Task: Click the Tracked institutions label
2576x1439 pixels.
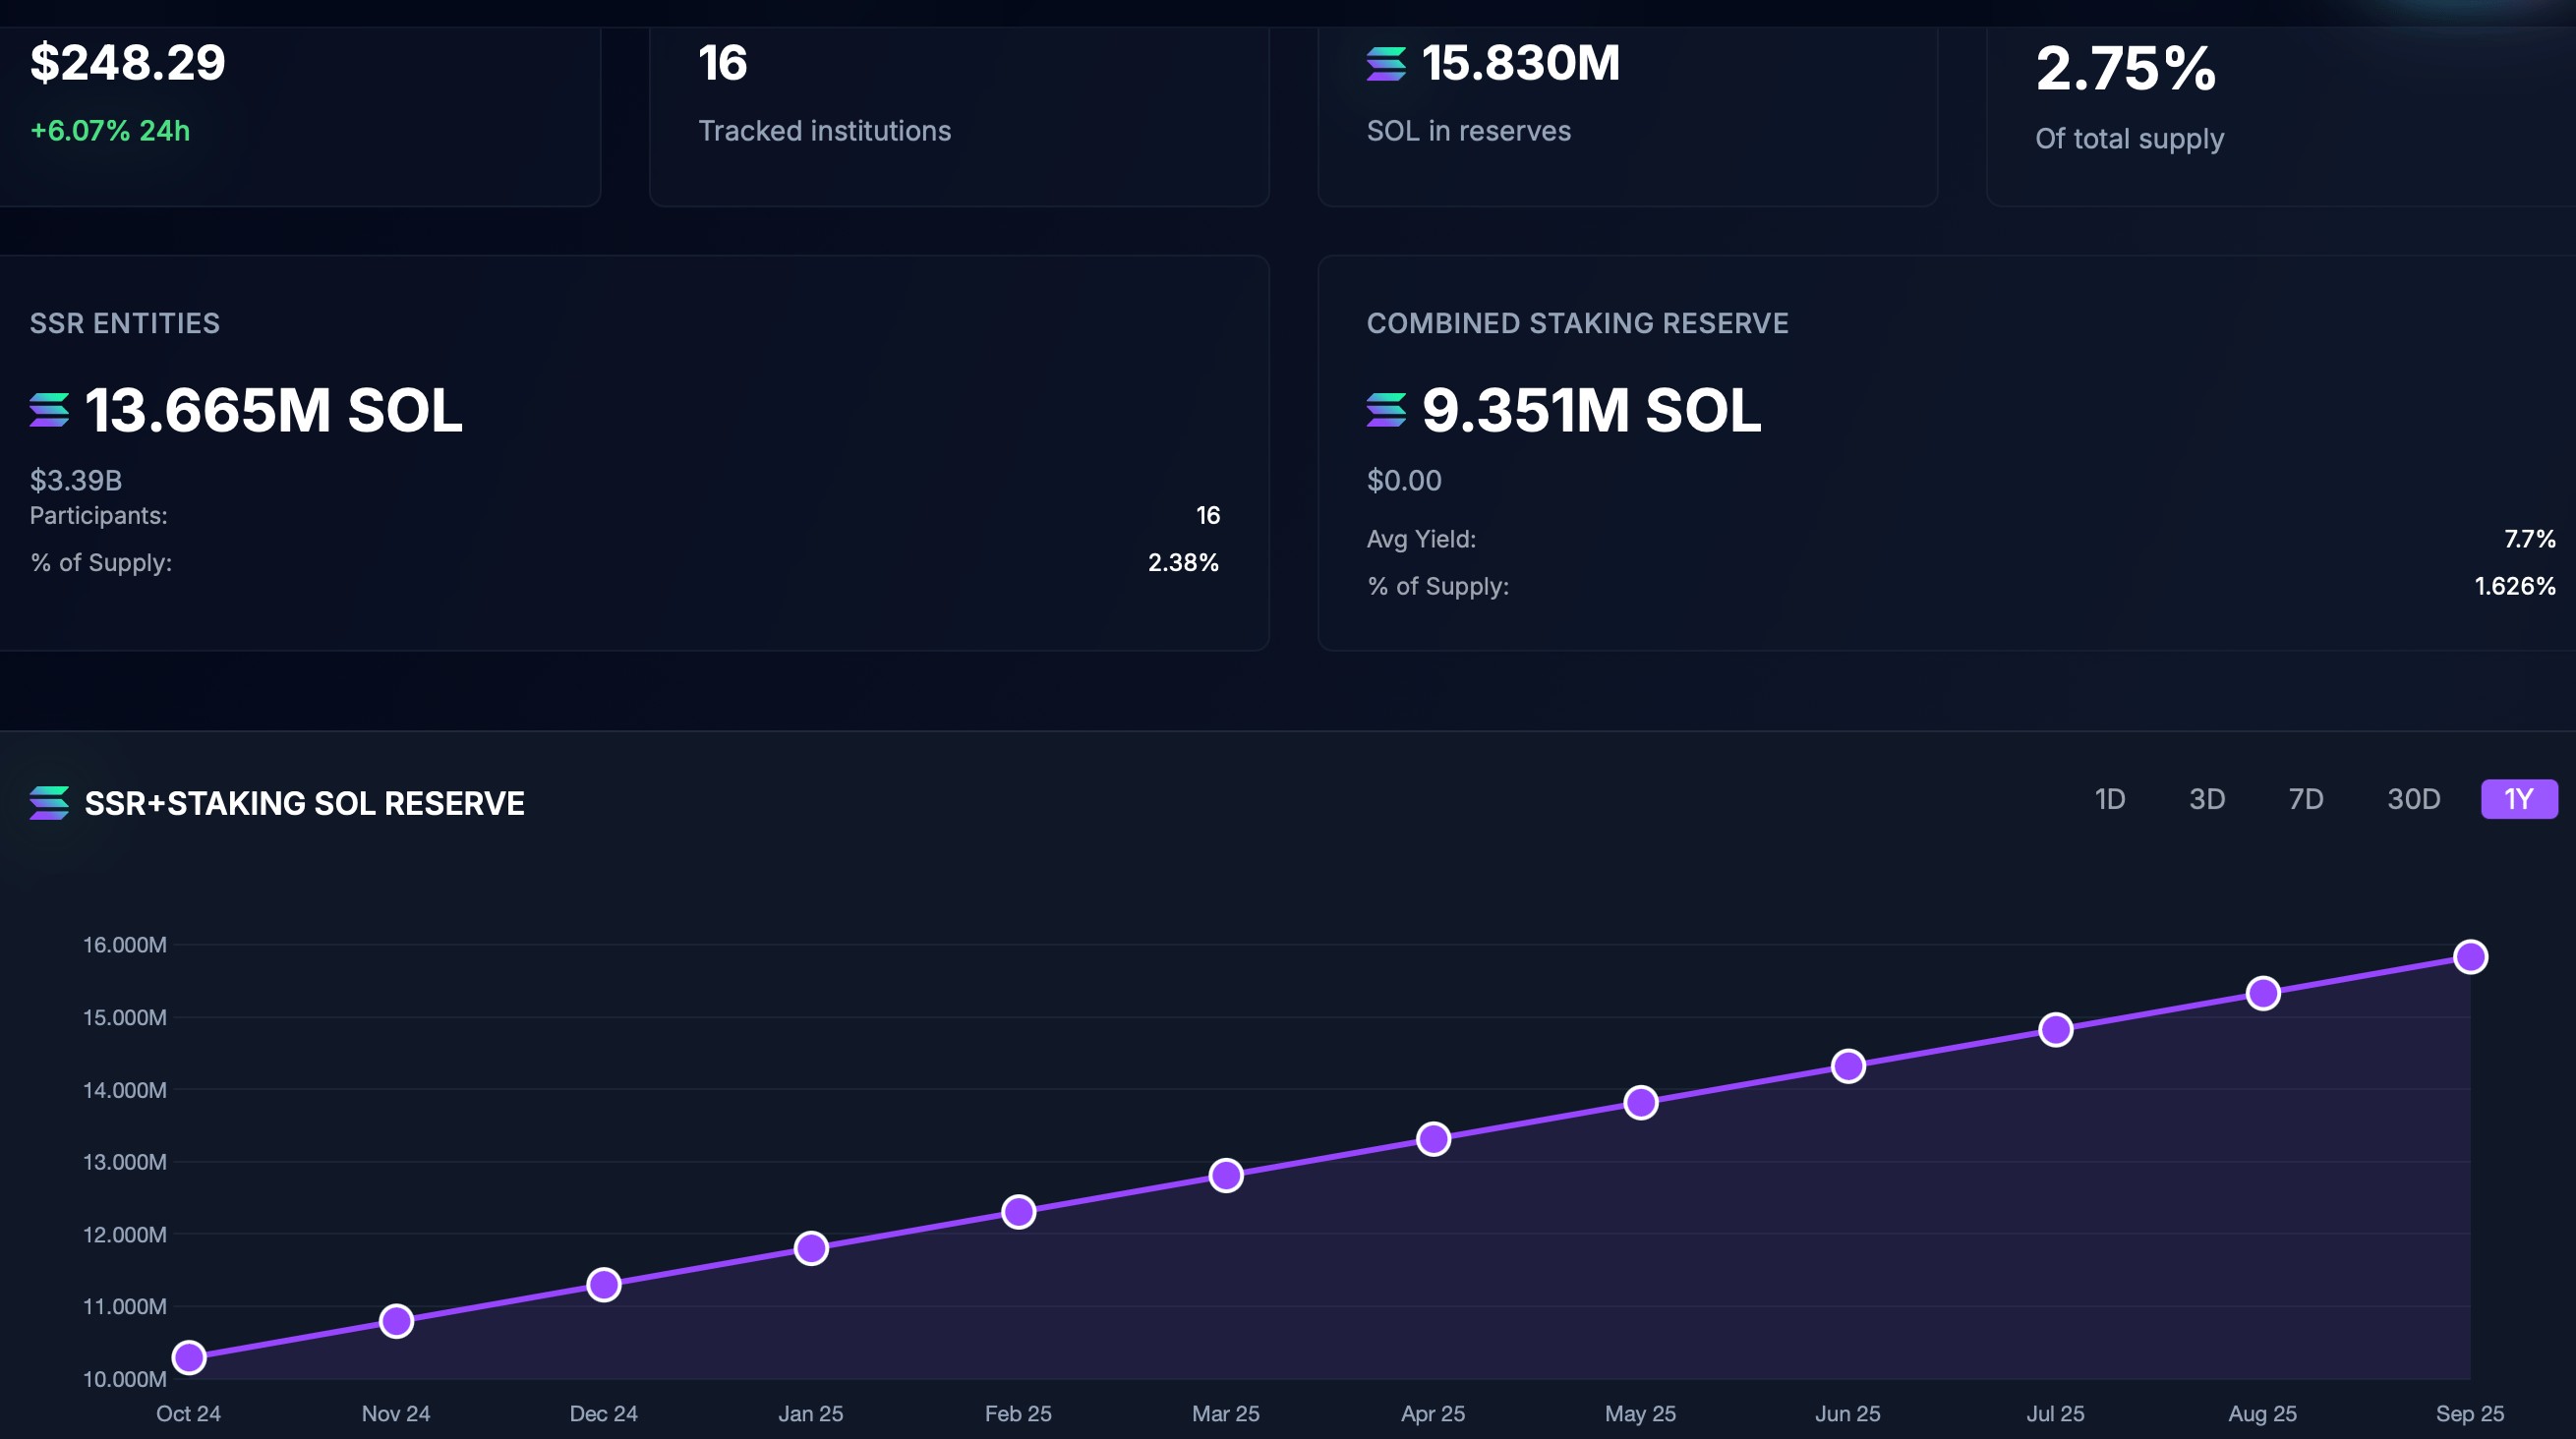Action: click(824, 131)
